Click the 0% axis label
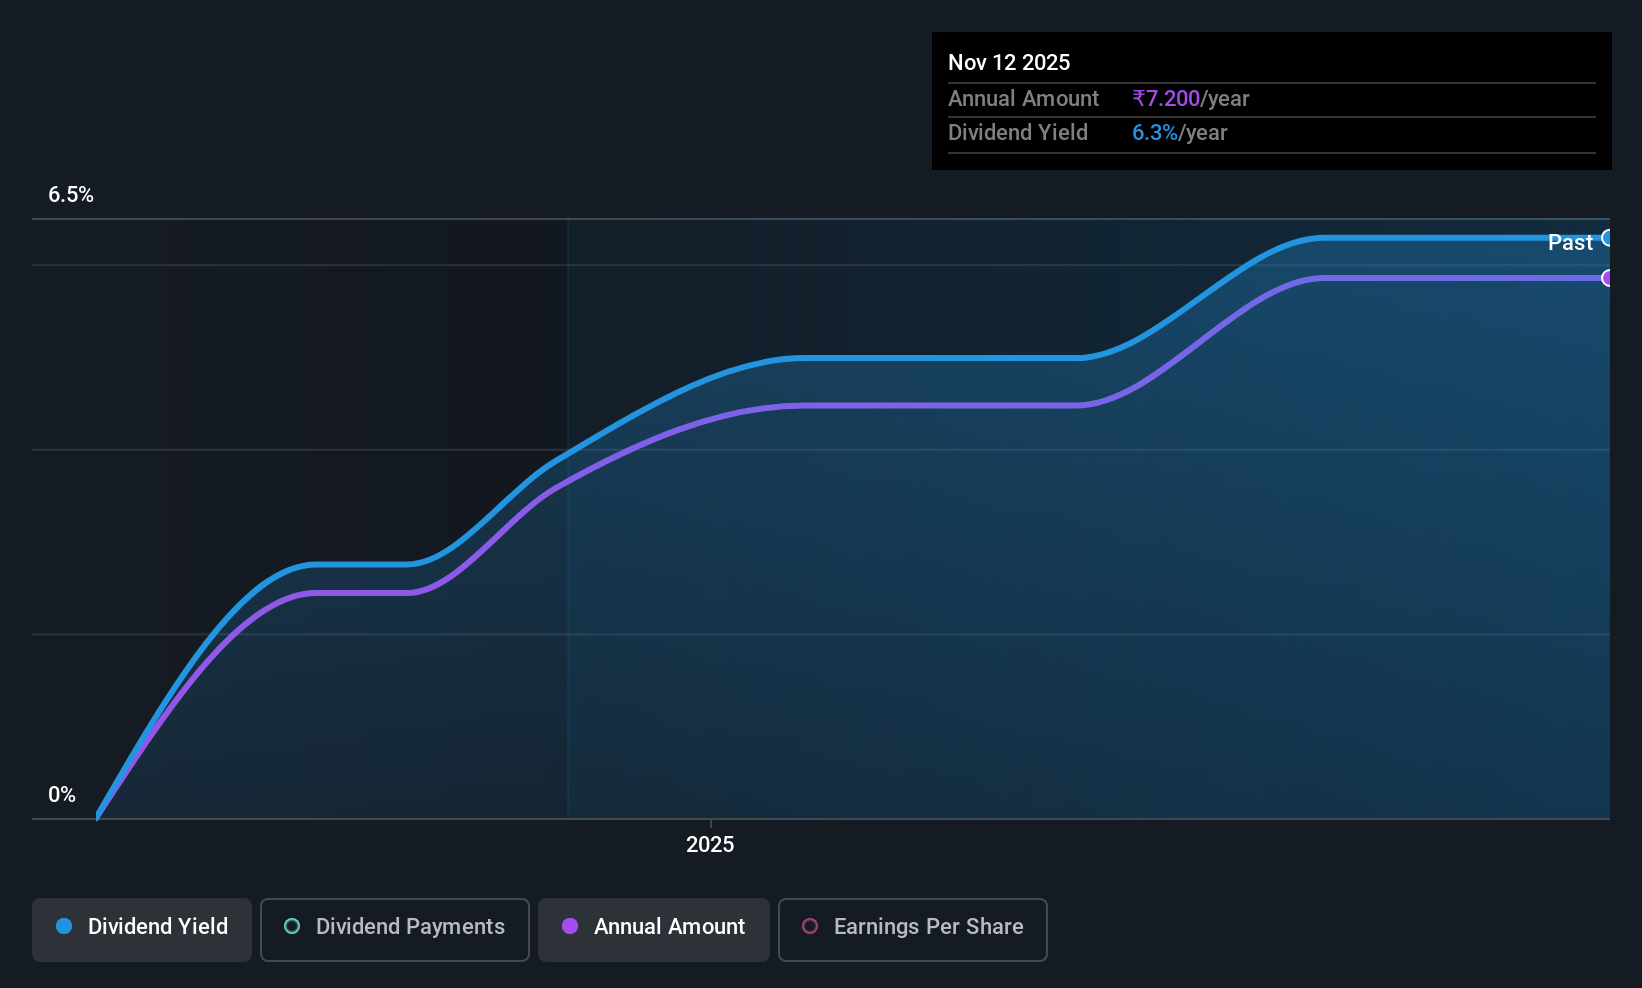 [62, 795]
